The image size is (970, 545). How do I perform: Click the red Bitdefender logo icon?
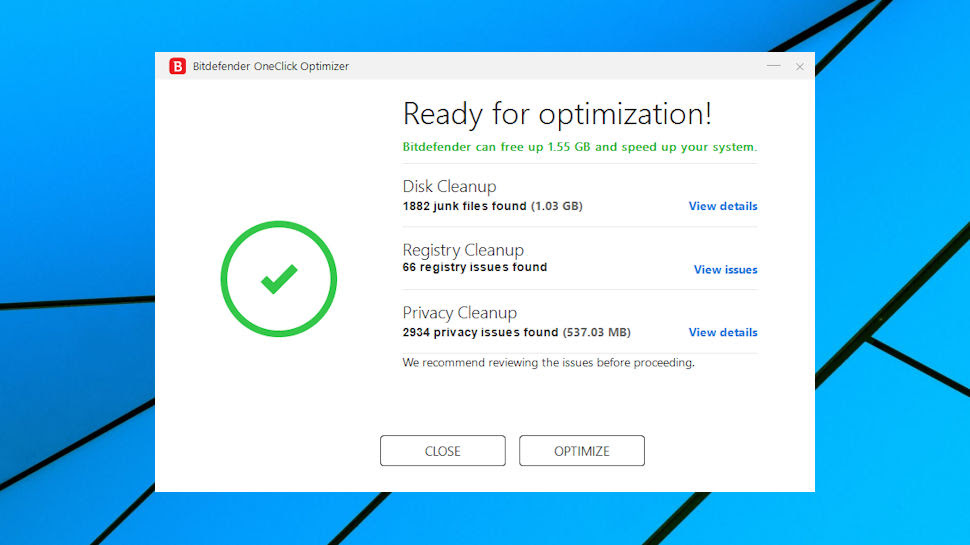[178, 66]
